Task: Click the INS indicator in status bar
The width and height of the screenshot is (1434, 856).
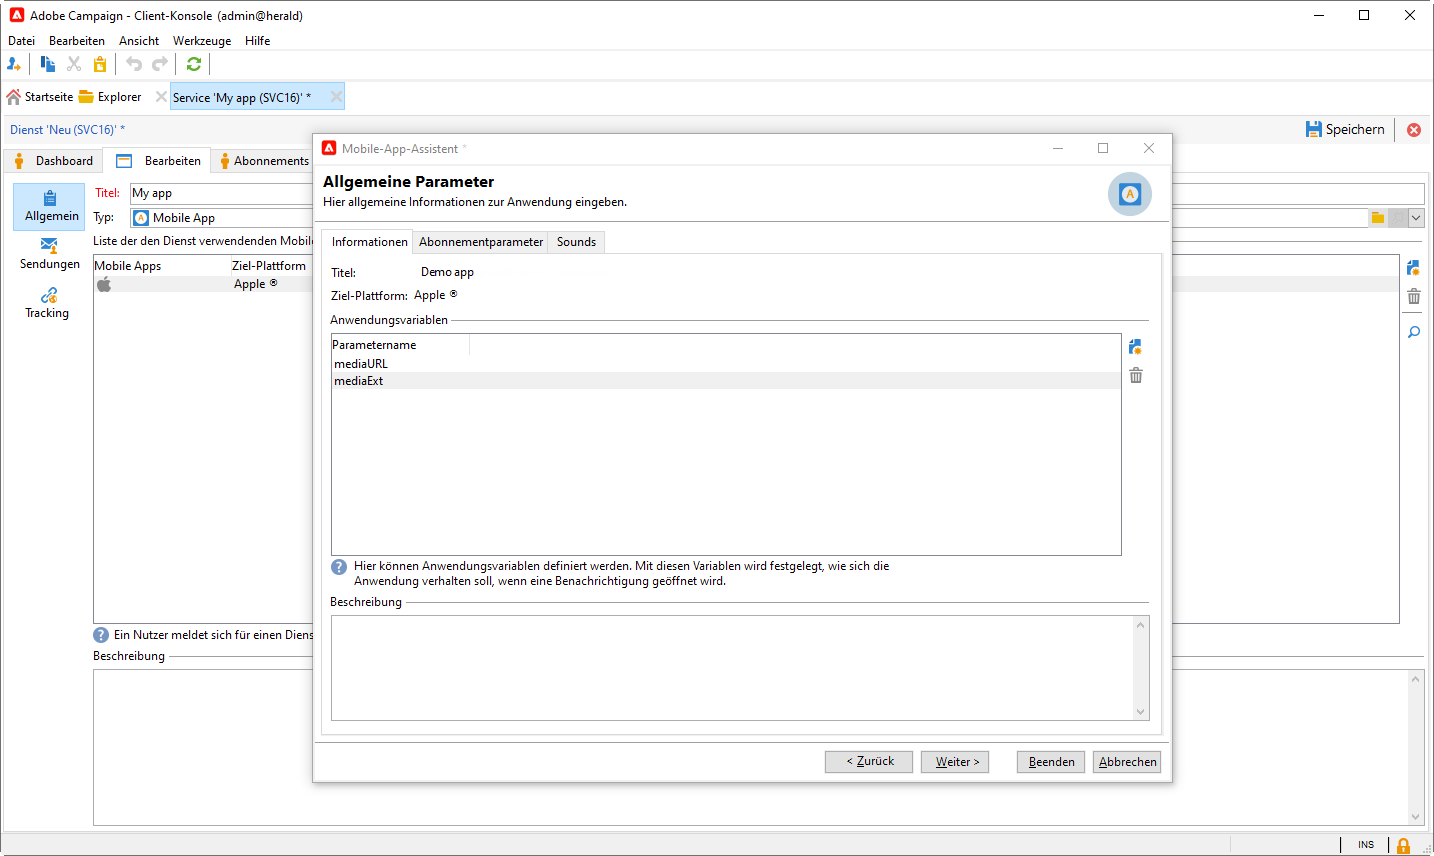Action: tap(1366, 845)
